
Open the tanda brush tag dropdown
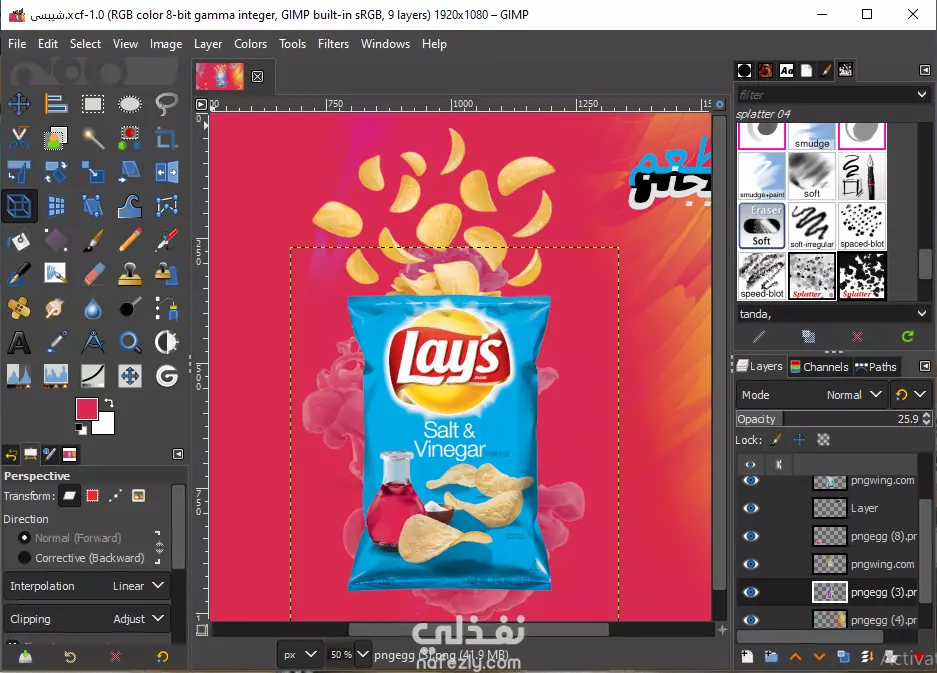click(921, 313)
